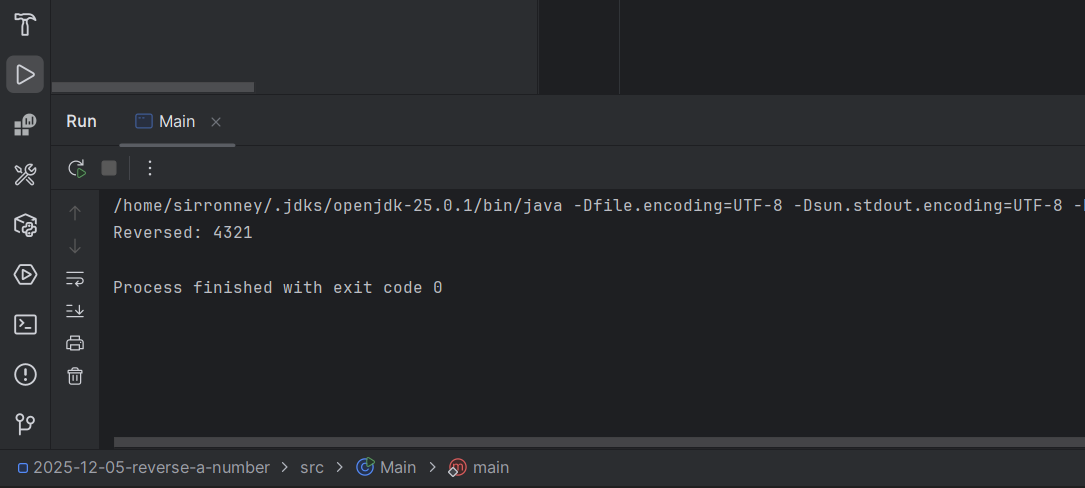Open the Services tool window
Image resolution: width=1085 pixels, height=488 pixels.
point(25,274)
